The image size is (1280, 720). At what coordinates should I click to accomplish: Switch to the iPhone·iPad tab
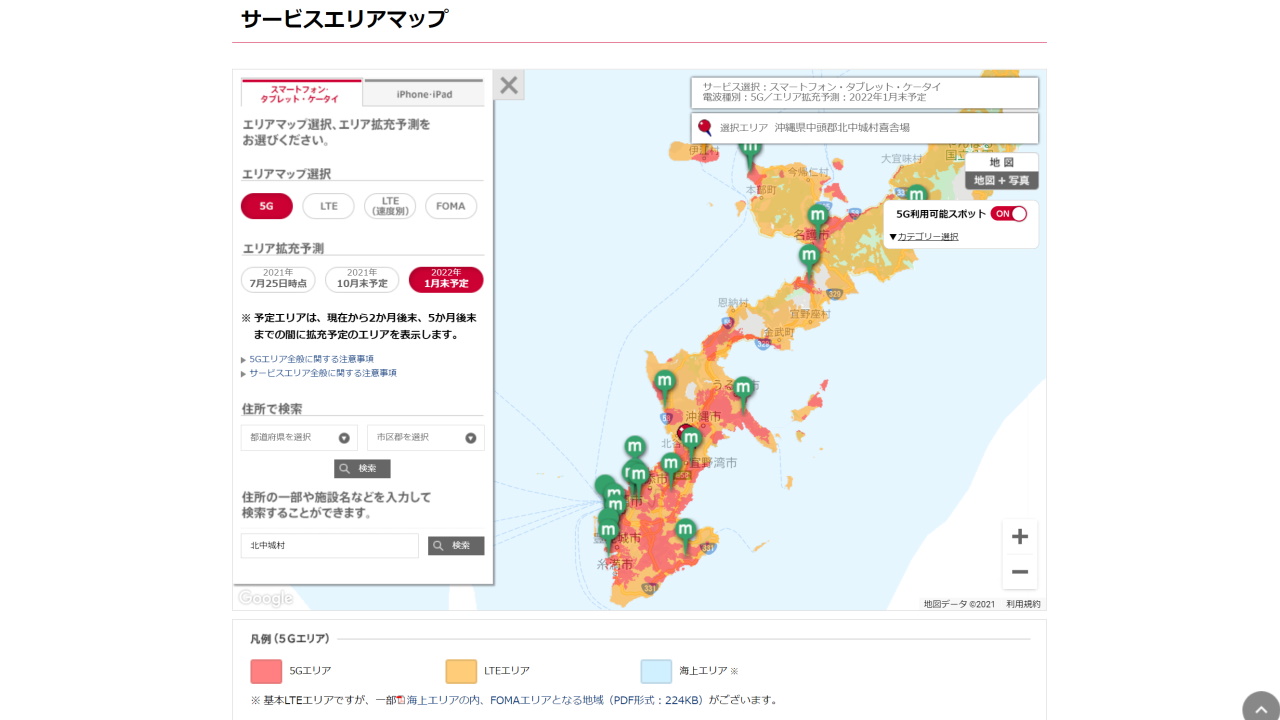tap(425, 92)
